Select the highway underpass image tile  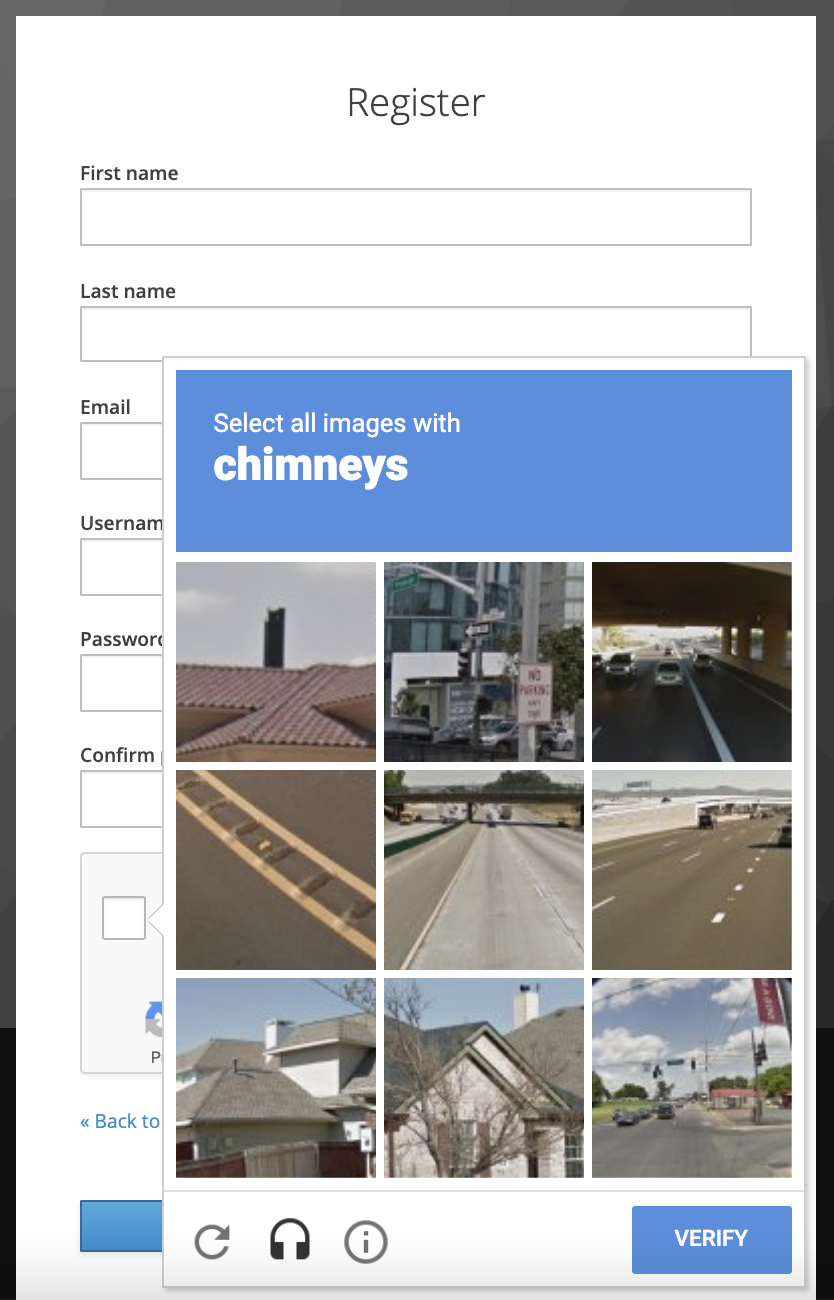(691, 662)
